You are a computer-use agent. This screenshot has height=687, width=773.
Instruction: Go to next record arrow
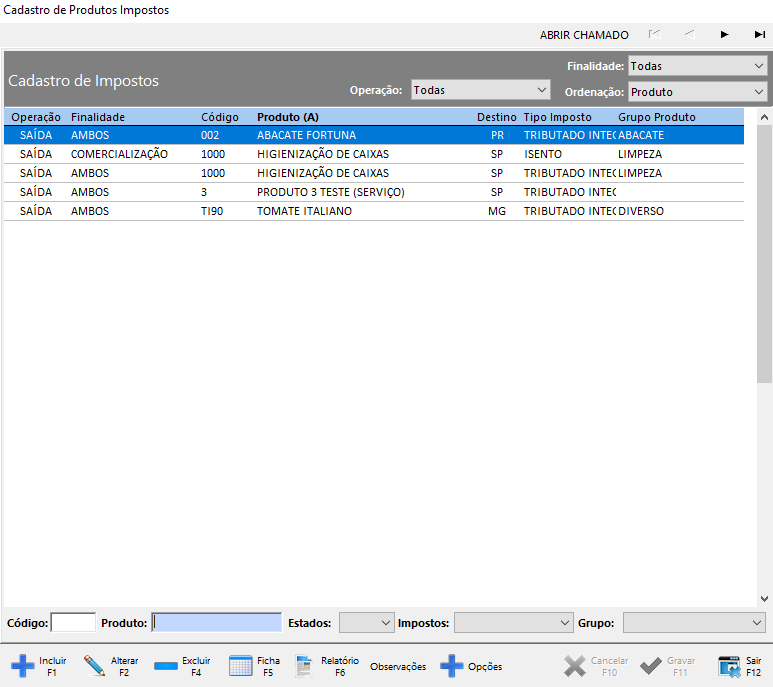725,35
